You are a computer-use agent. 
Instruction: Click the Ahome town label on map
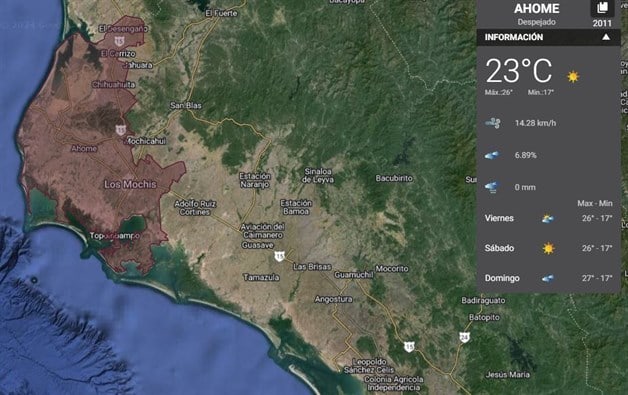tap(84, 148)
